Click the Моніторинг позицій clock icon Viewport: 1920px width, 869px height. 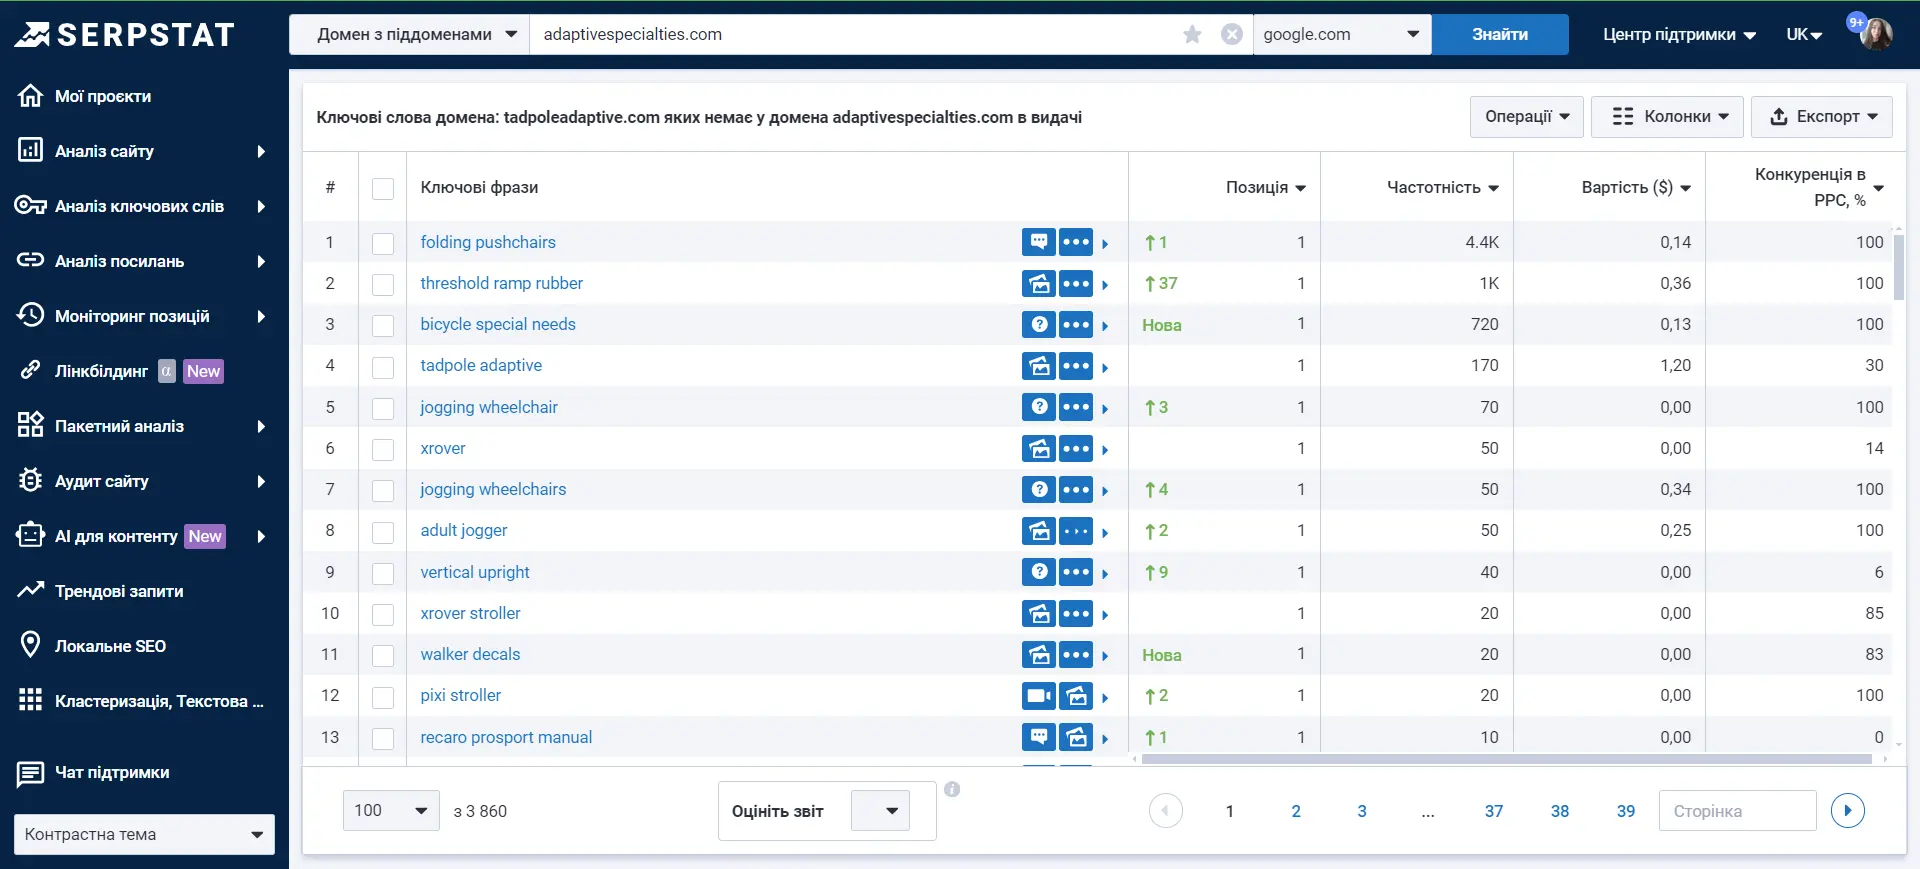tap(30, 316)
